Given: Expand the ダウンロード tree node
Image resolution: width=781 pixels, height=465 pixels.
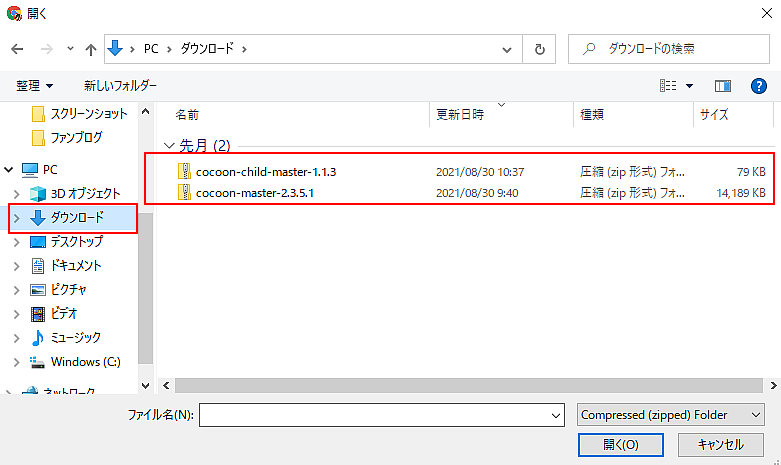Looking at the screenshot, I should click(16, 218).
